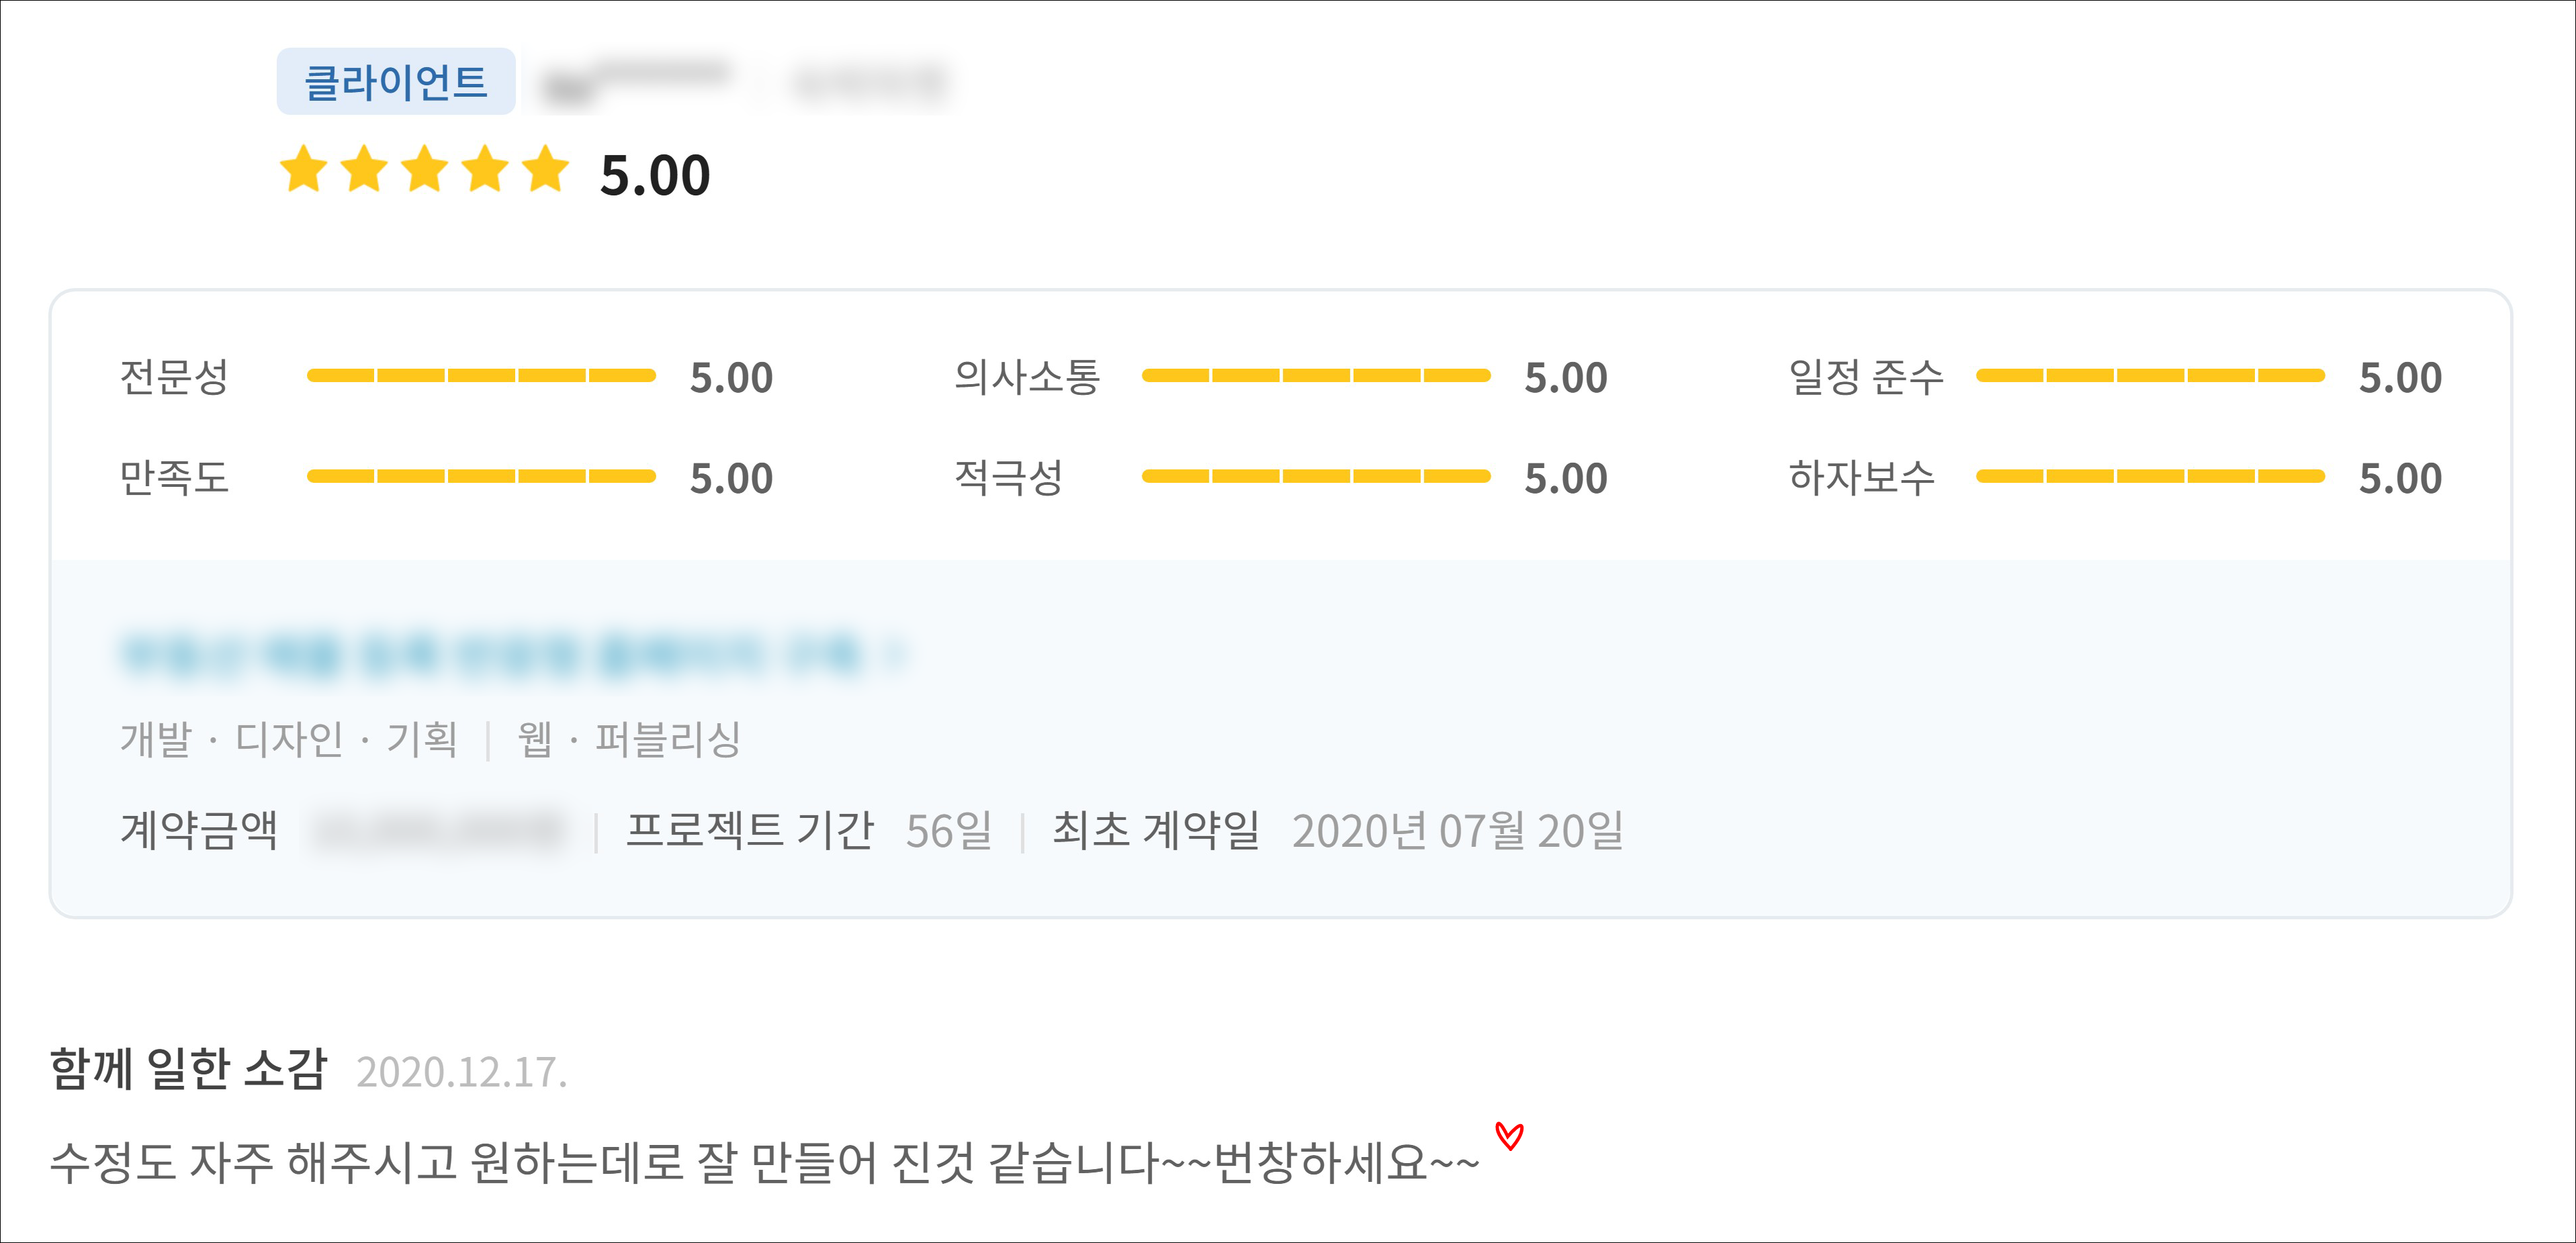The image size is (2576, 1243).
Task: Click the second yellow rating star
Action: pos(364,169)
